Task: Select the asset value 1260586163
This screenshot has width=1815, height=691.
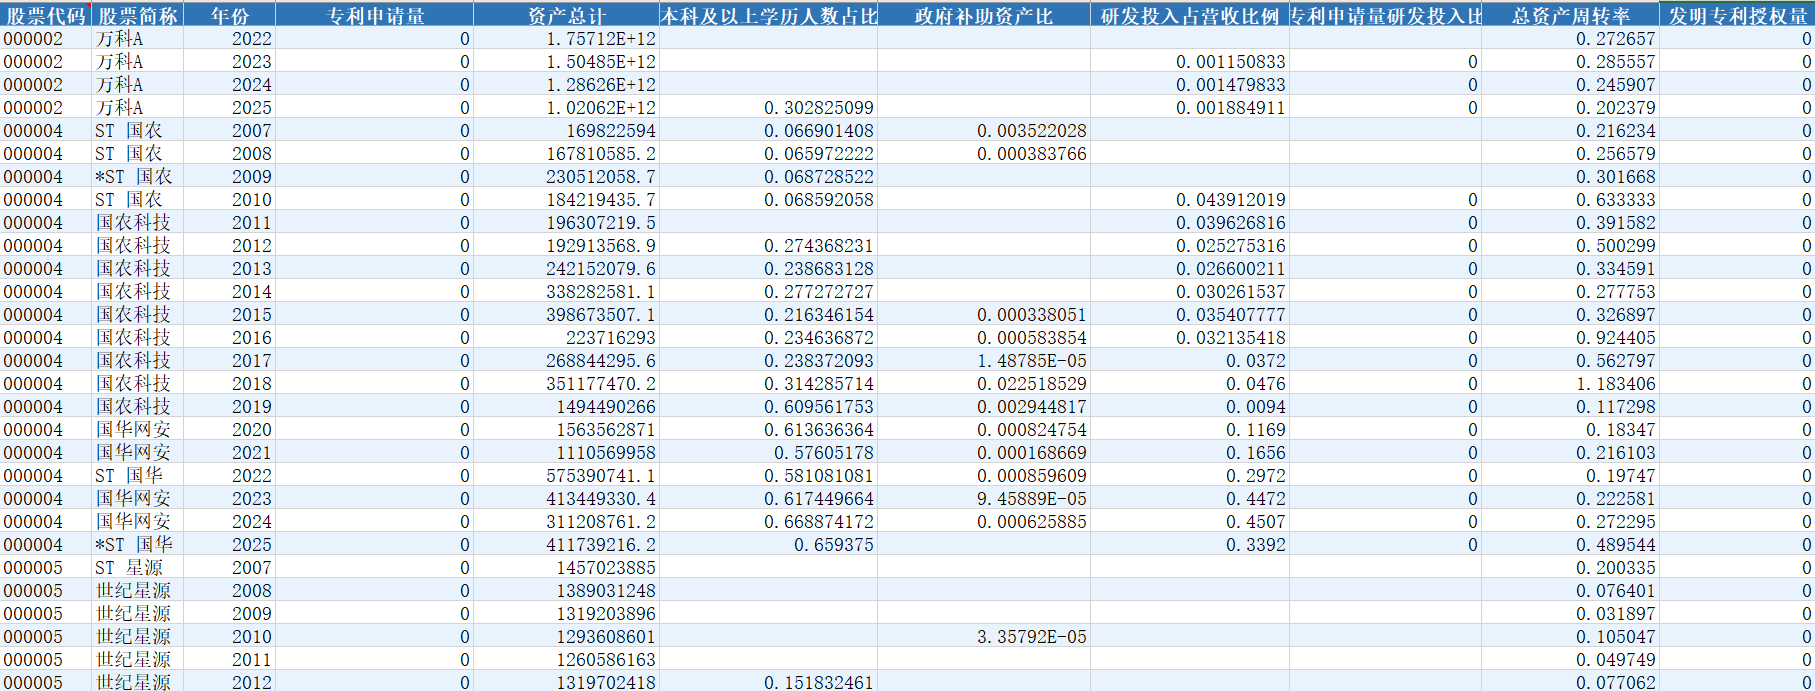Action: [x=566, y=659]
